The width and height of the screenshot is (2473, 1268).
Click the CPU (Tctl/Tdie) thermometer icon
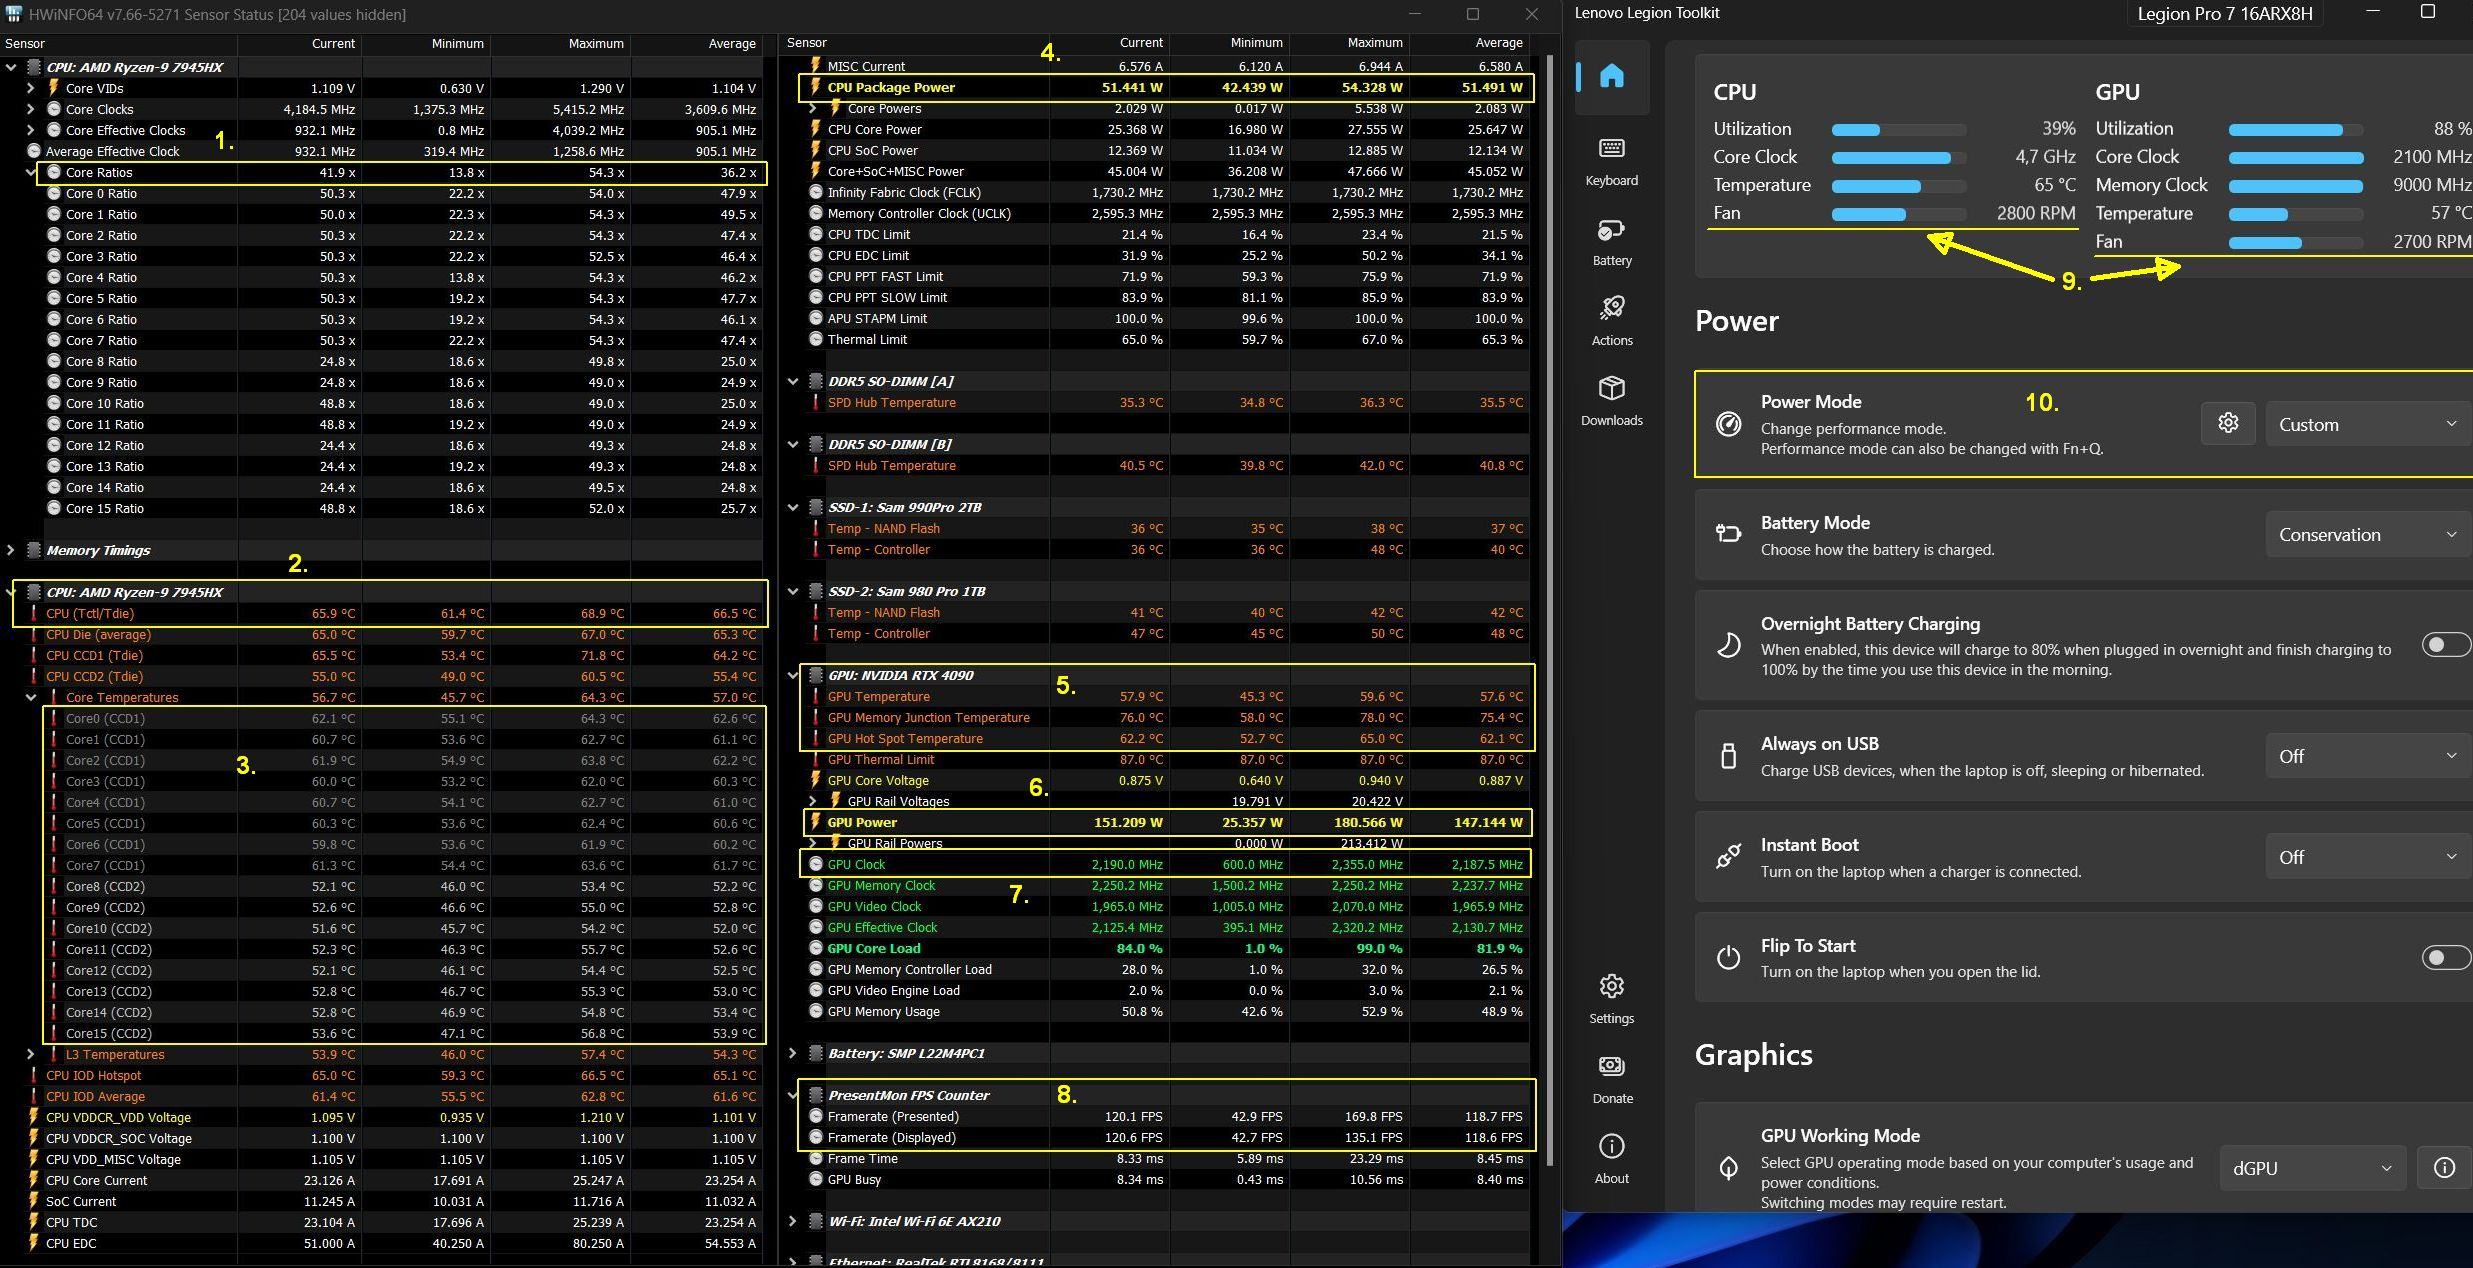(x=34, y=613)
